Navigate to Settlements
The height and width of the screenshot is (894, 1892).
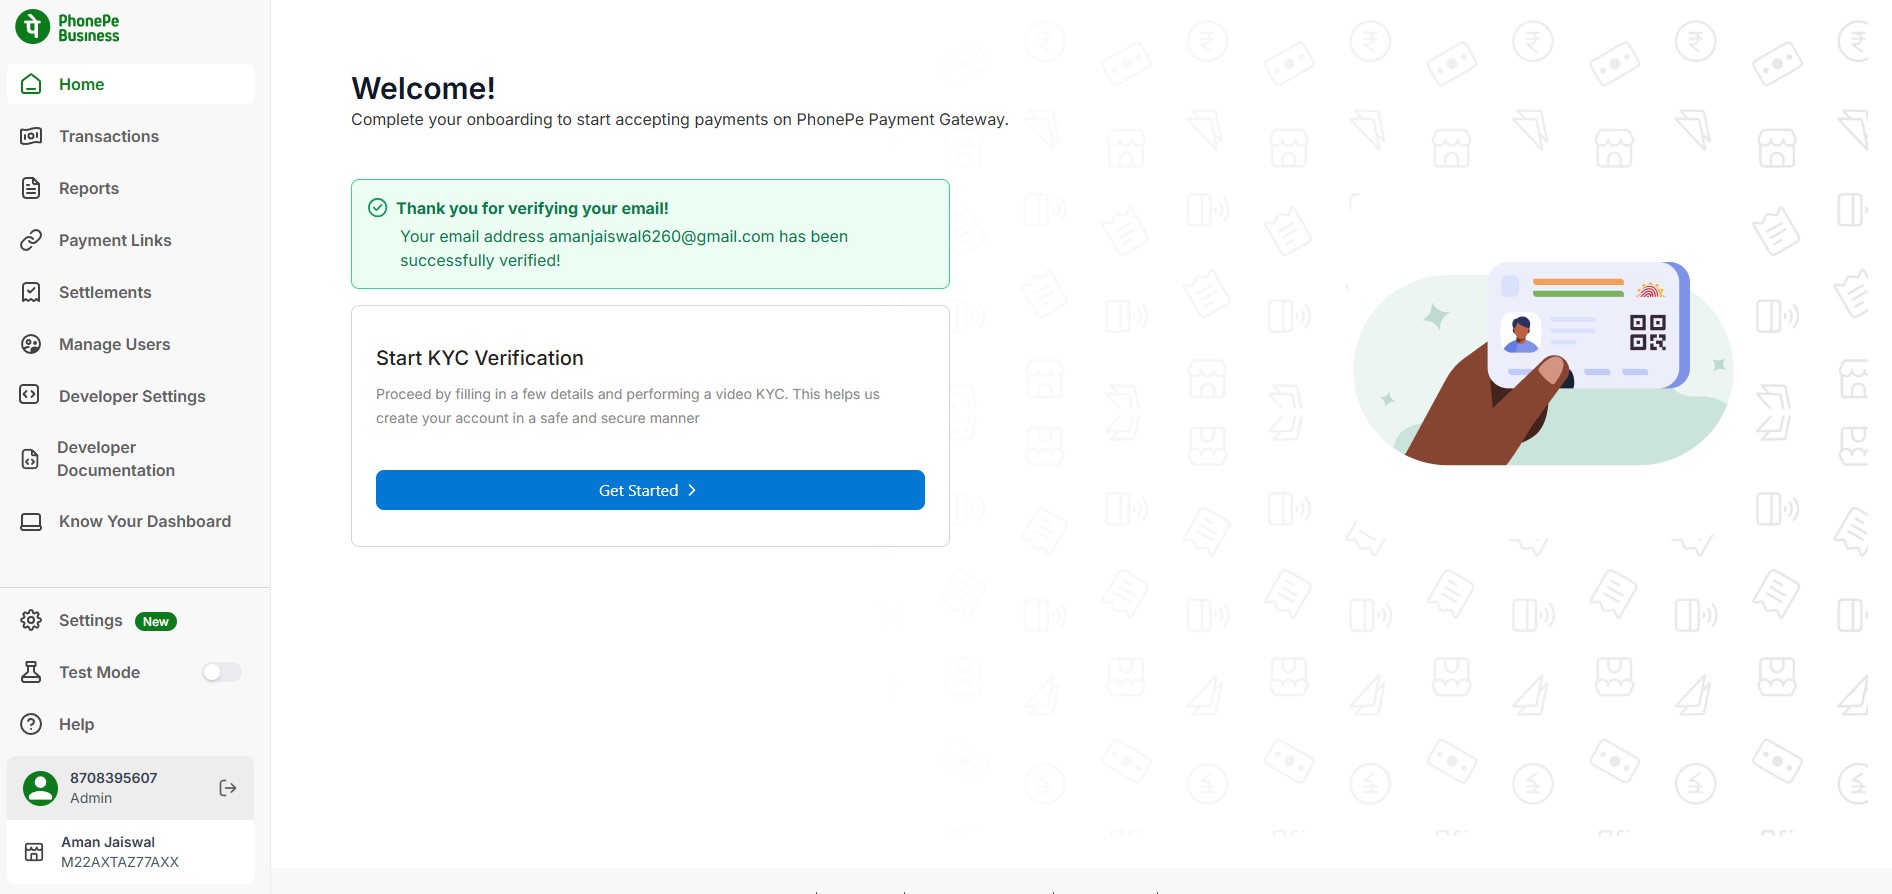130,292
